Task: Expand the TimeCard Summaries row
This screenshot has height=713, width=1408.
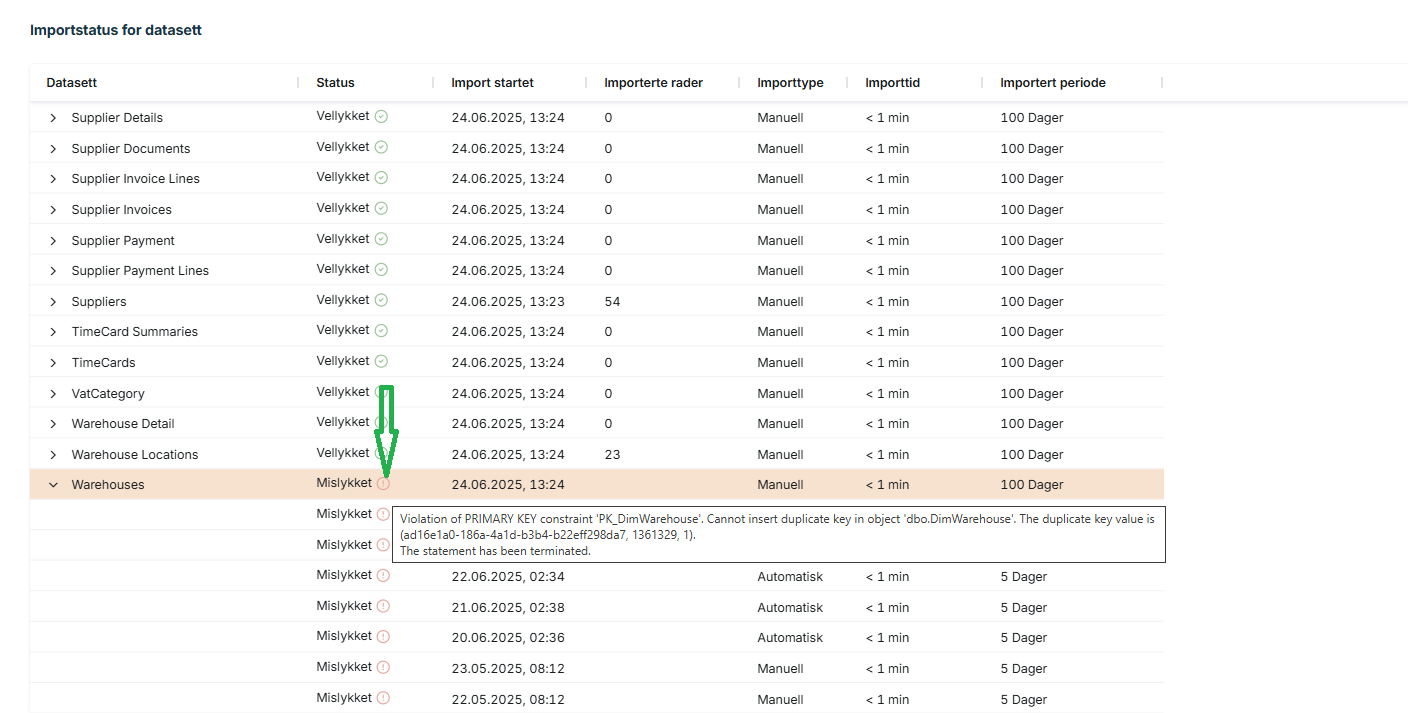Action: [x=54, y=332]
